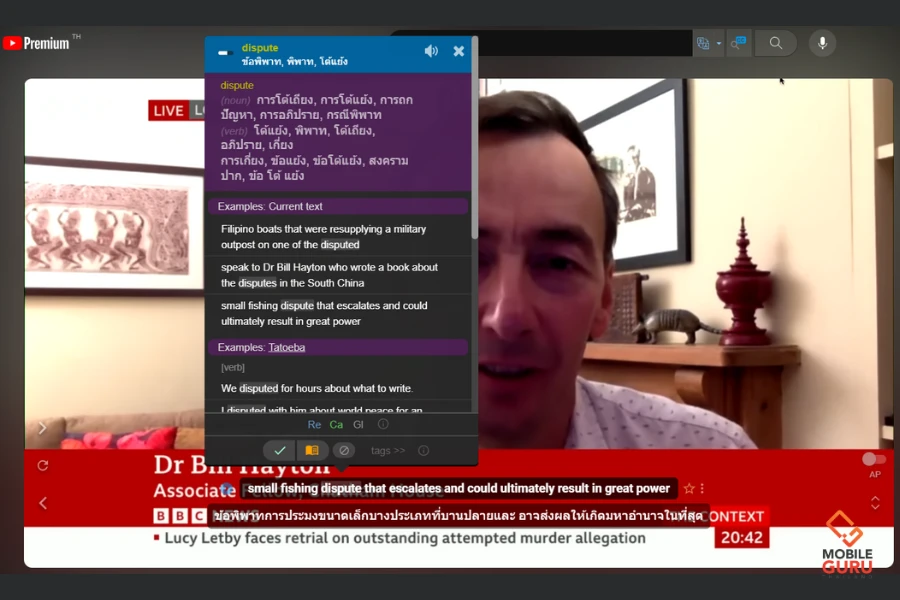The width and height of the screenshot is (900, 600).
Task: Mark word as known with checkmark
Action: [x=280, y=451]
